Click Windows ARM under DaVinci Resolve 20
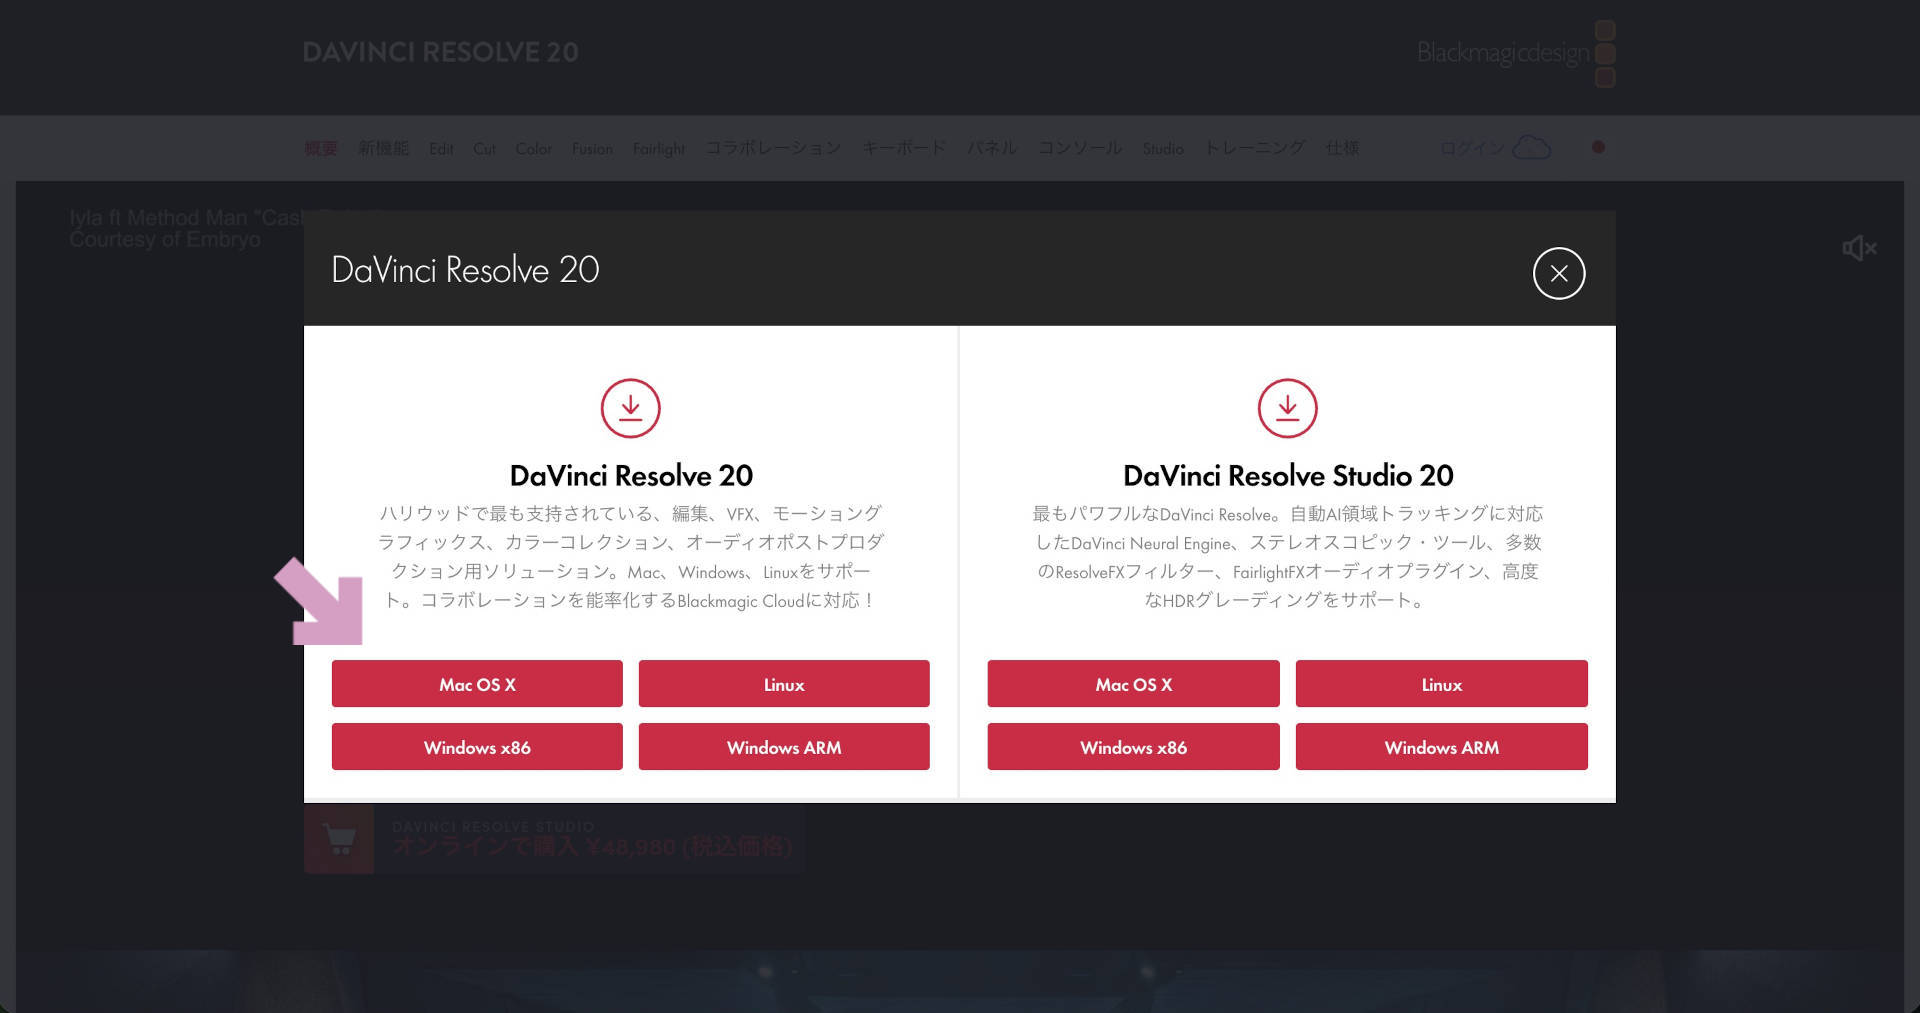Screen dimensions: 1920x1013 (784, 747)
